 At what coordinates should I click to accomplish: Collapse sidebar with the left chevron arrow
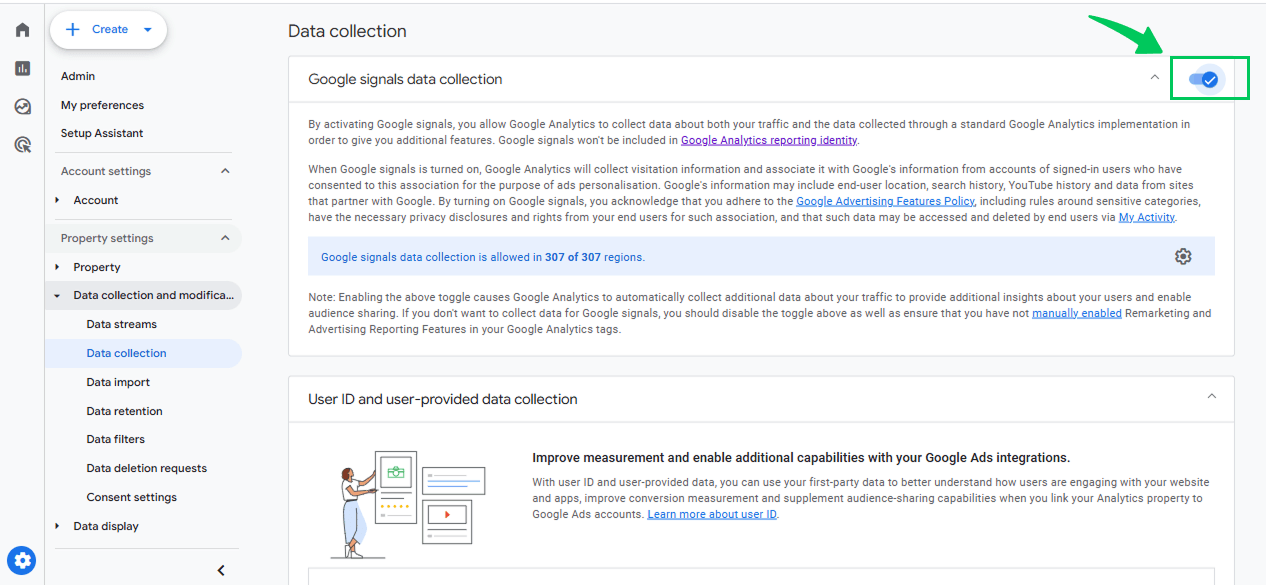[221, 570]
